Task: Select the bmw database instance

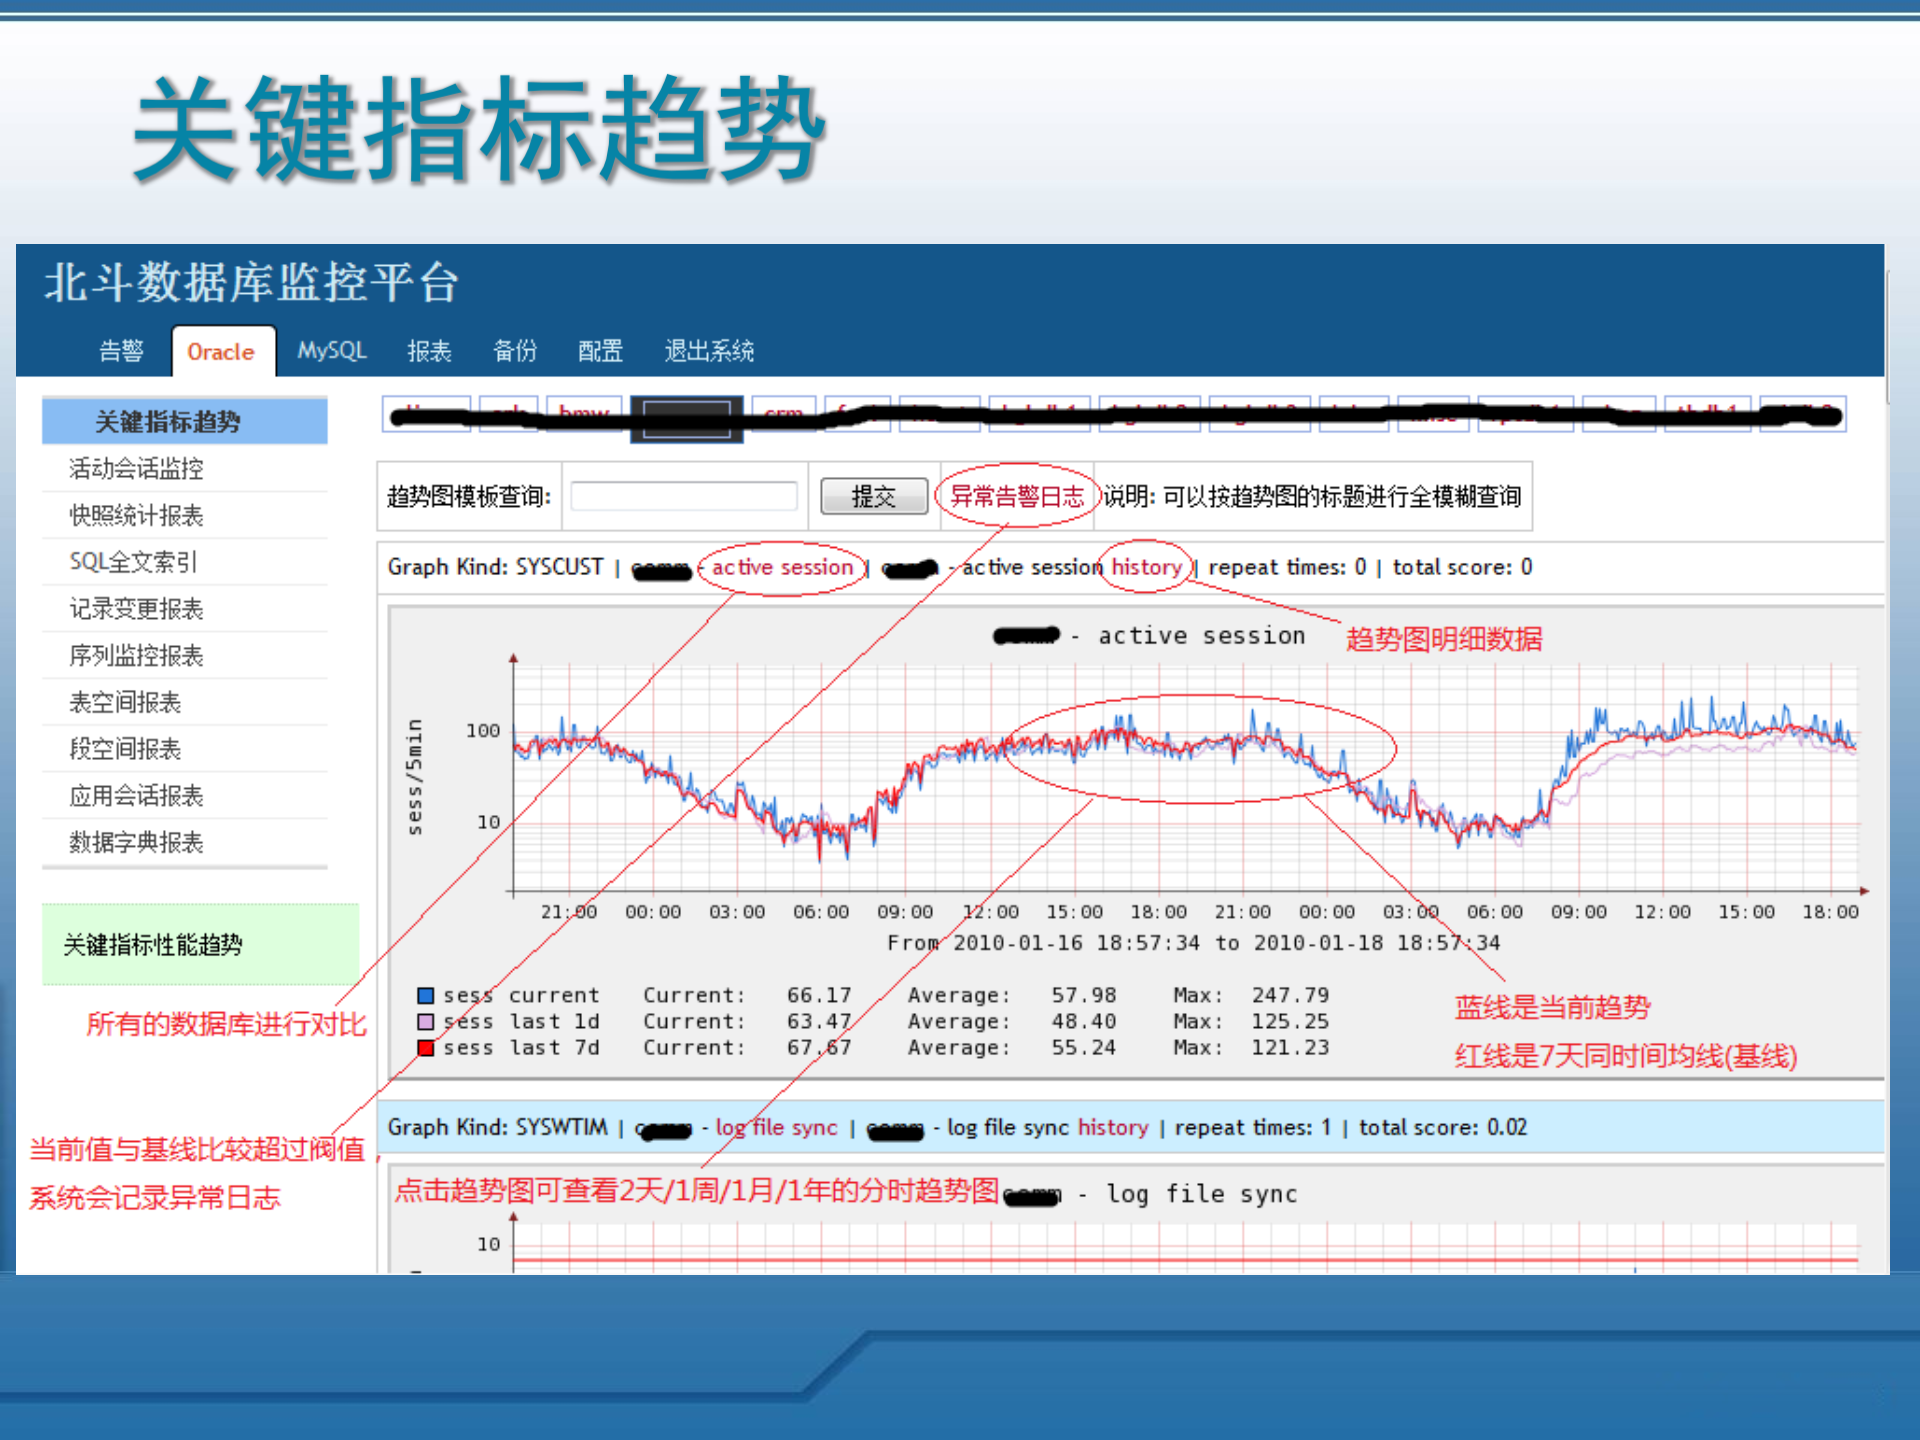Action: coord(583,415)
